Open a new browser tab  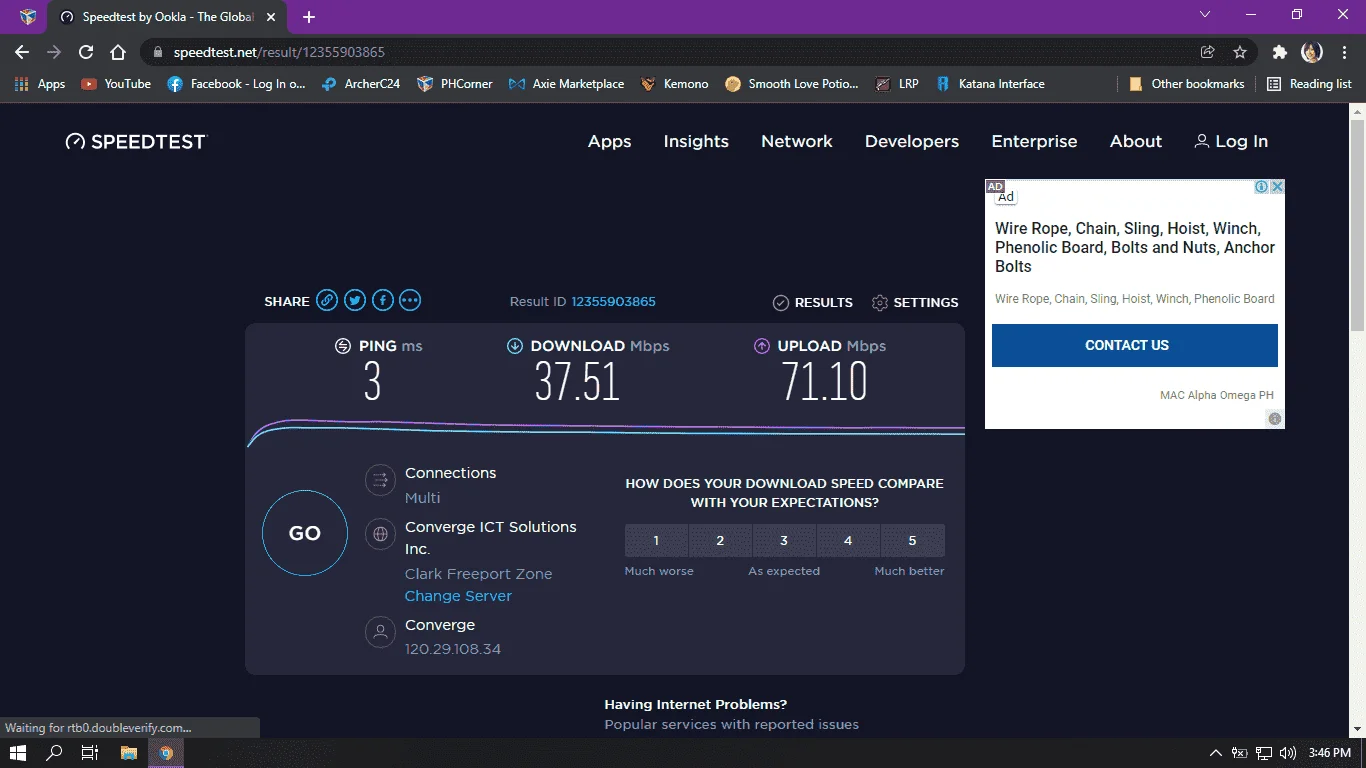[x=309, y=17]
